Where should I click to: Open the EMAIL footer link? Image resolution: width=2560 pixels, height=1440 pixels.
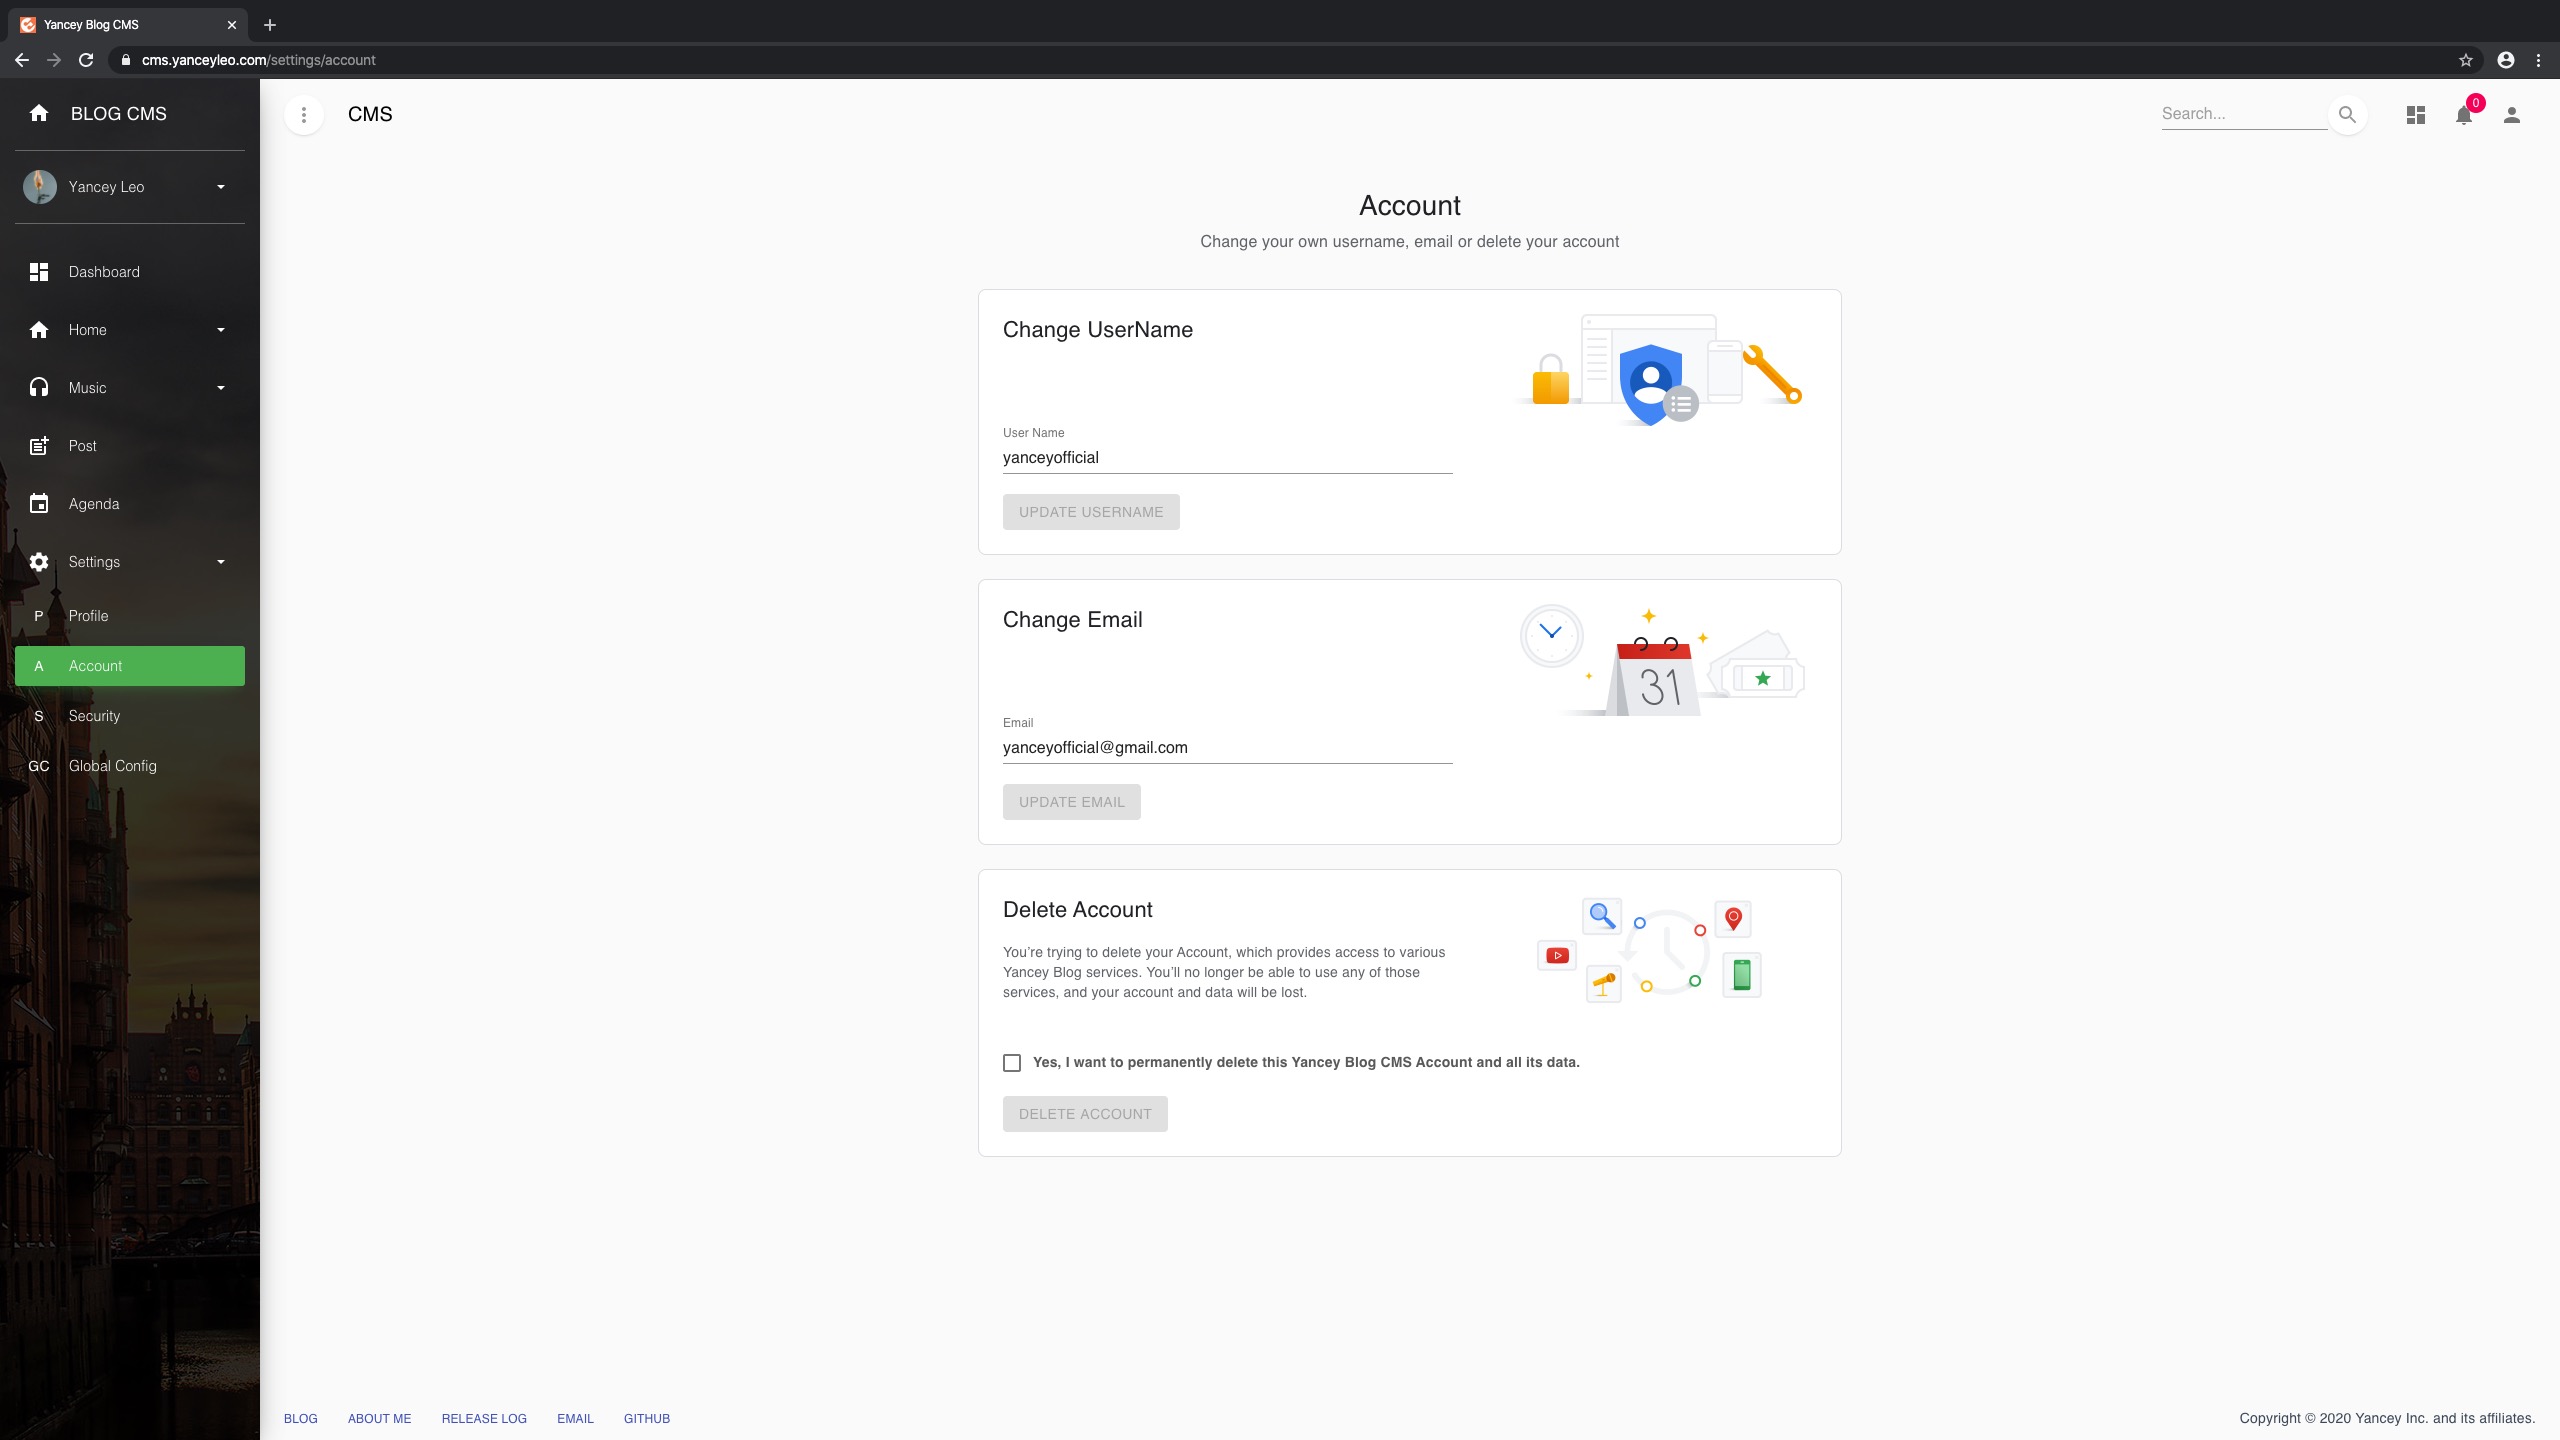tap(575, 1419)
